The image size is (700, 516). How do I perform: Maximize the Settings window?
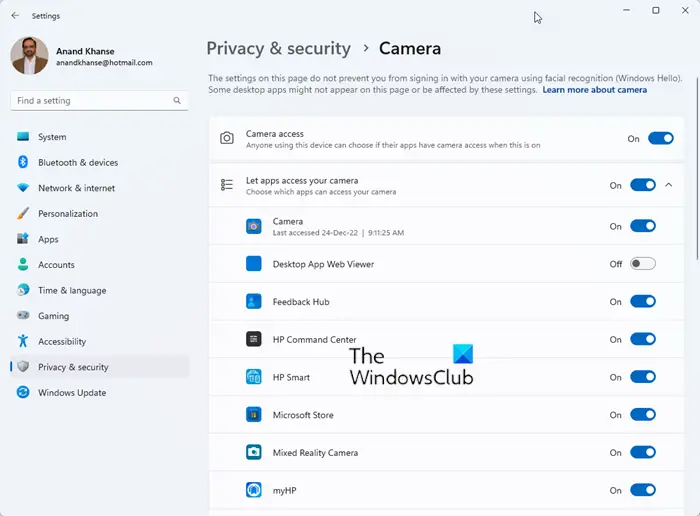[x=656, y=10]
